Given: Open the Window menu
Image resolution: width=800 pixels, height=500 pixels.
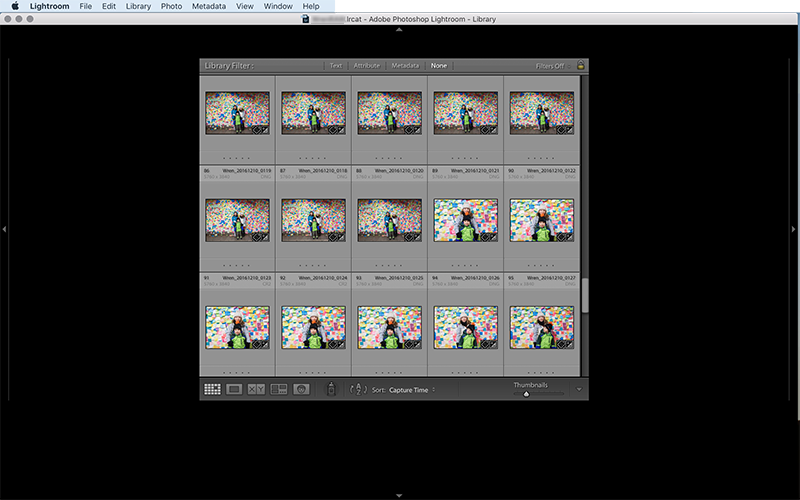Looking at the screenshot, I should (278, 6).
